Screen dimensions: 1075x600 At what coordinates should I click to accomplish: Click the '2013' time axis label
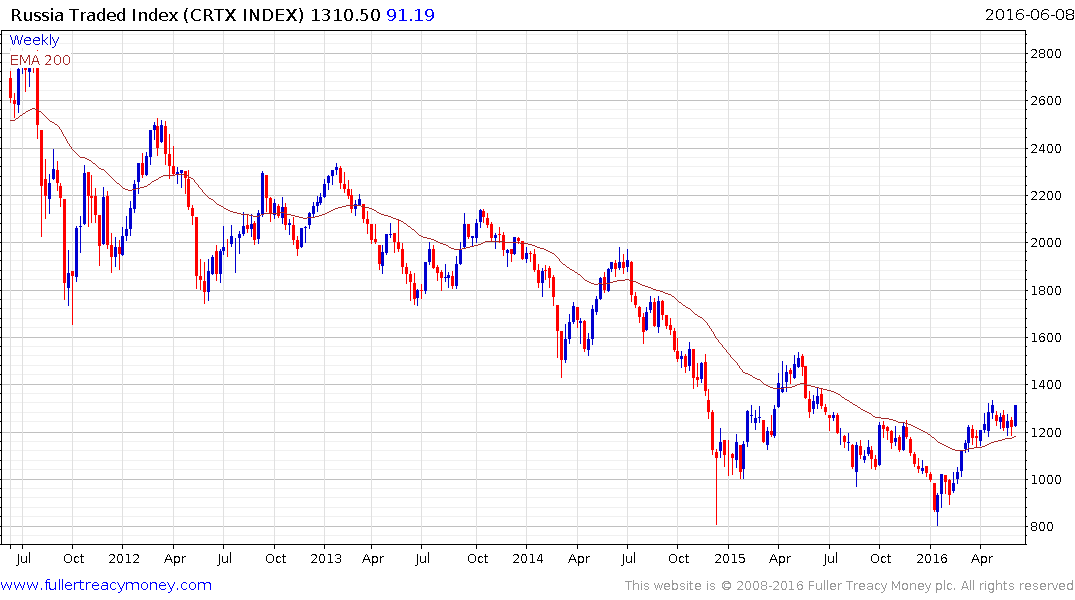click(326, 558)
